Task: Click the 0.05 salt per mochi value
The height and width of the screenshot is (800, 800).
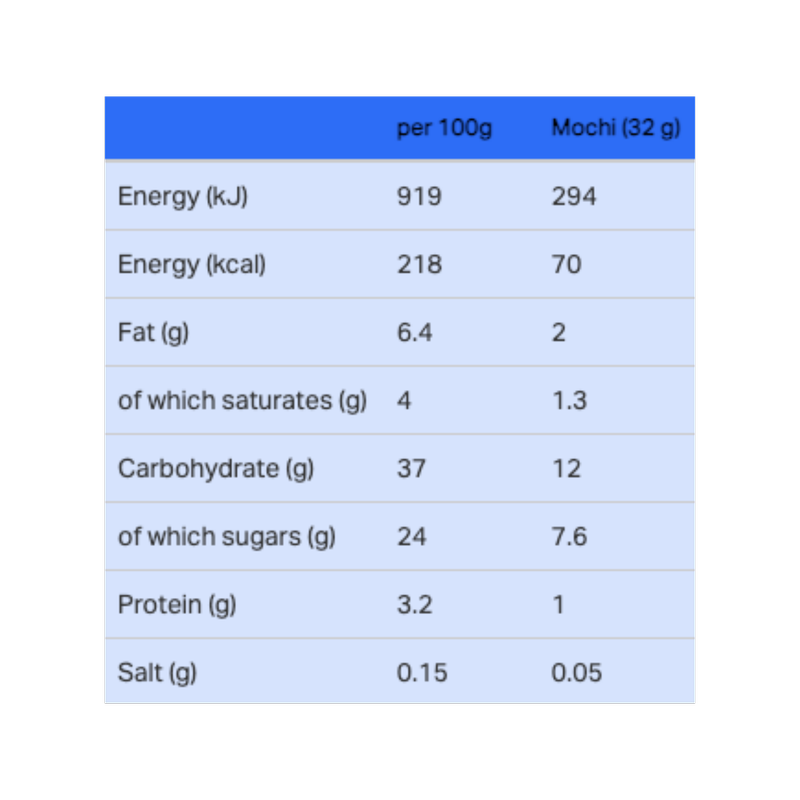Action: [x=577, y=672]
